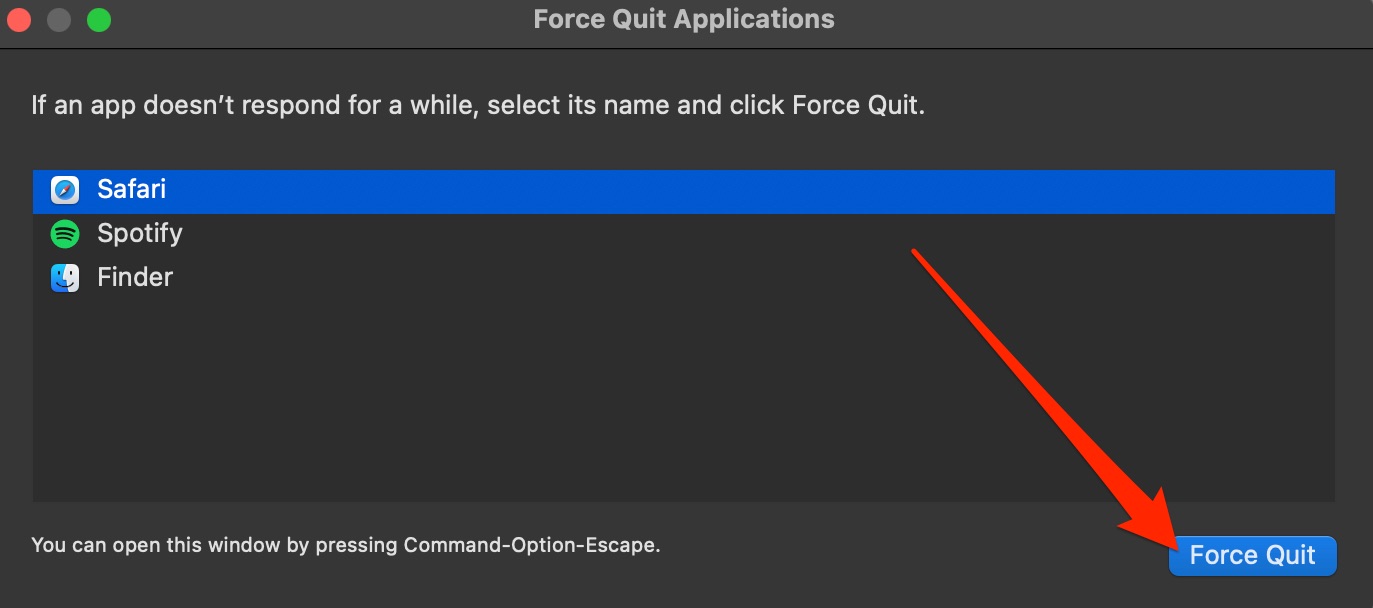Click the instruction text about unresponsive apps
The width and height of the screenshot is (1373, 608).
(x=478, y=106)
